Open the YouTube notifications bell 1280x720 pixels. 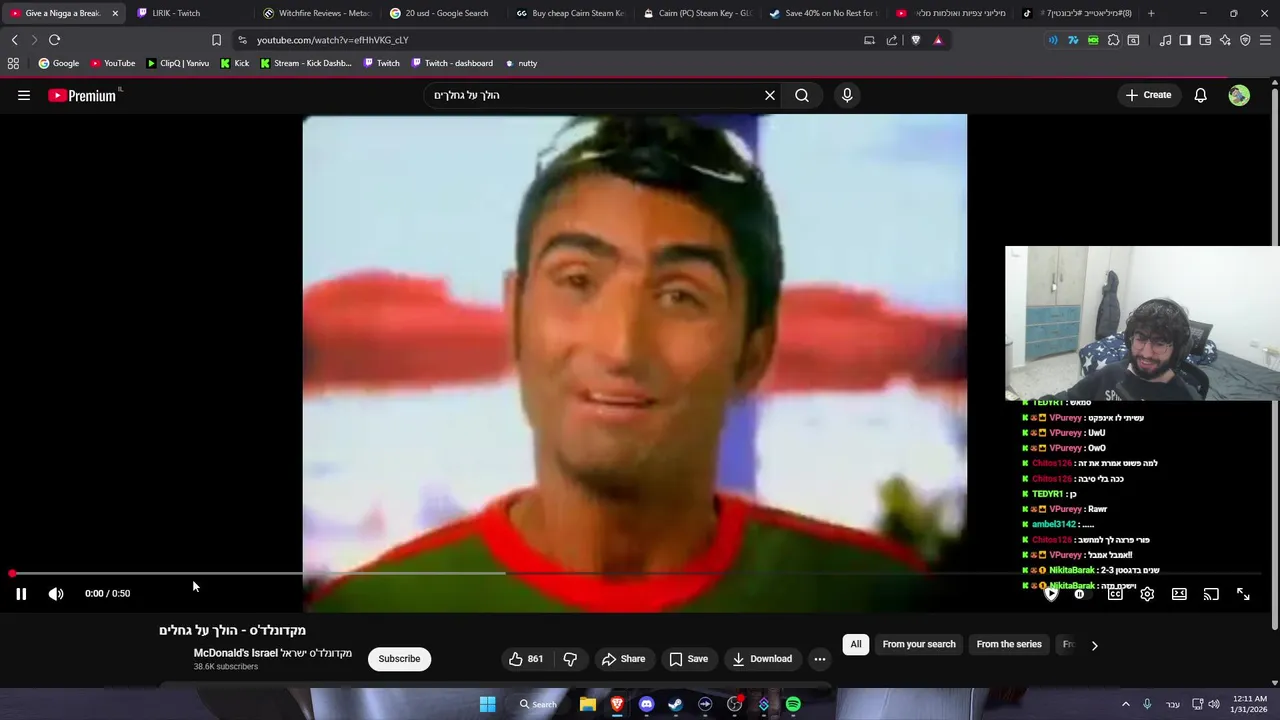[x=1200, y=95]
